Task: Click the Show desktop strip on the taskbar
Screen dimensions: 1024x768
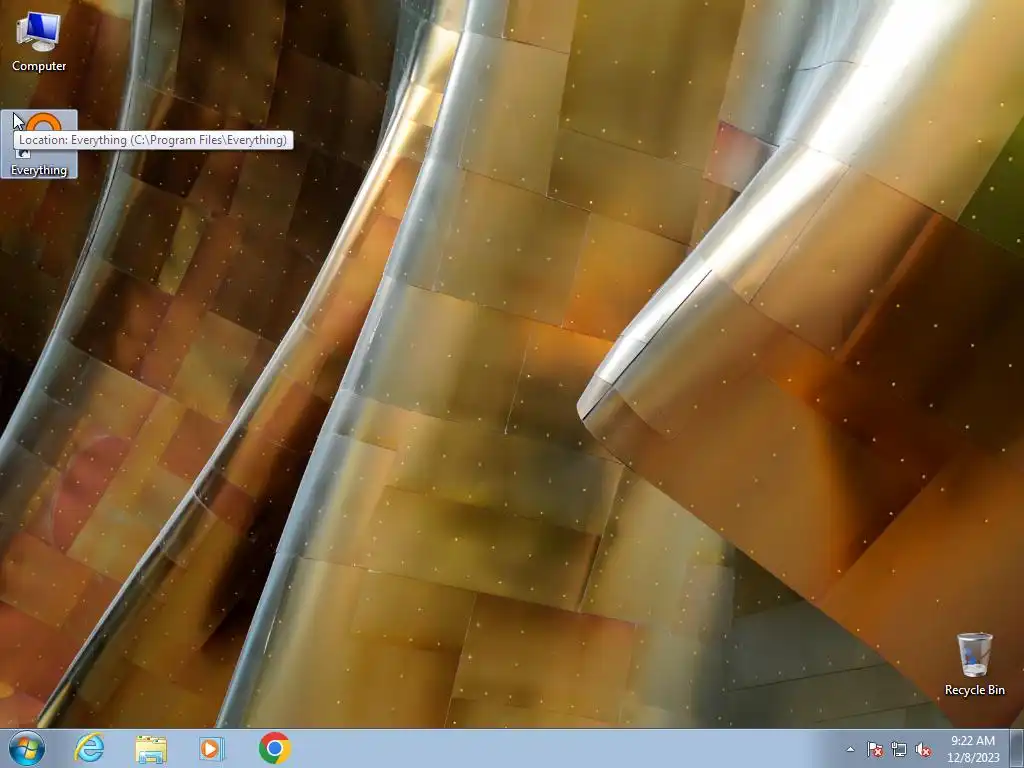Action: coord(1017,748)
